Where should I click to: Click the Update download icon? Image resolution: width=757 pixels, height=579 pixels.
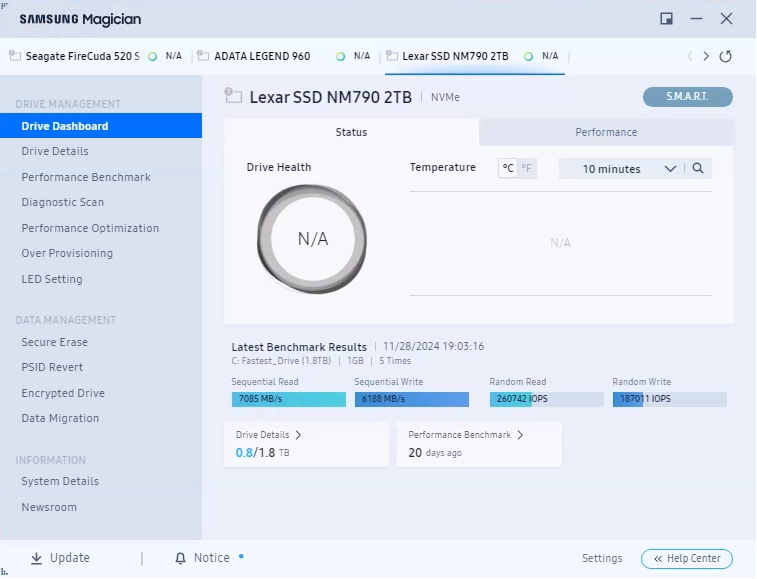(x=36, y=558)
